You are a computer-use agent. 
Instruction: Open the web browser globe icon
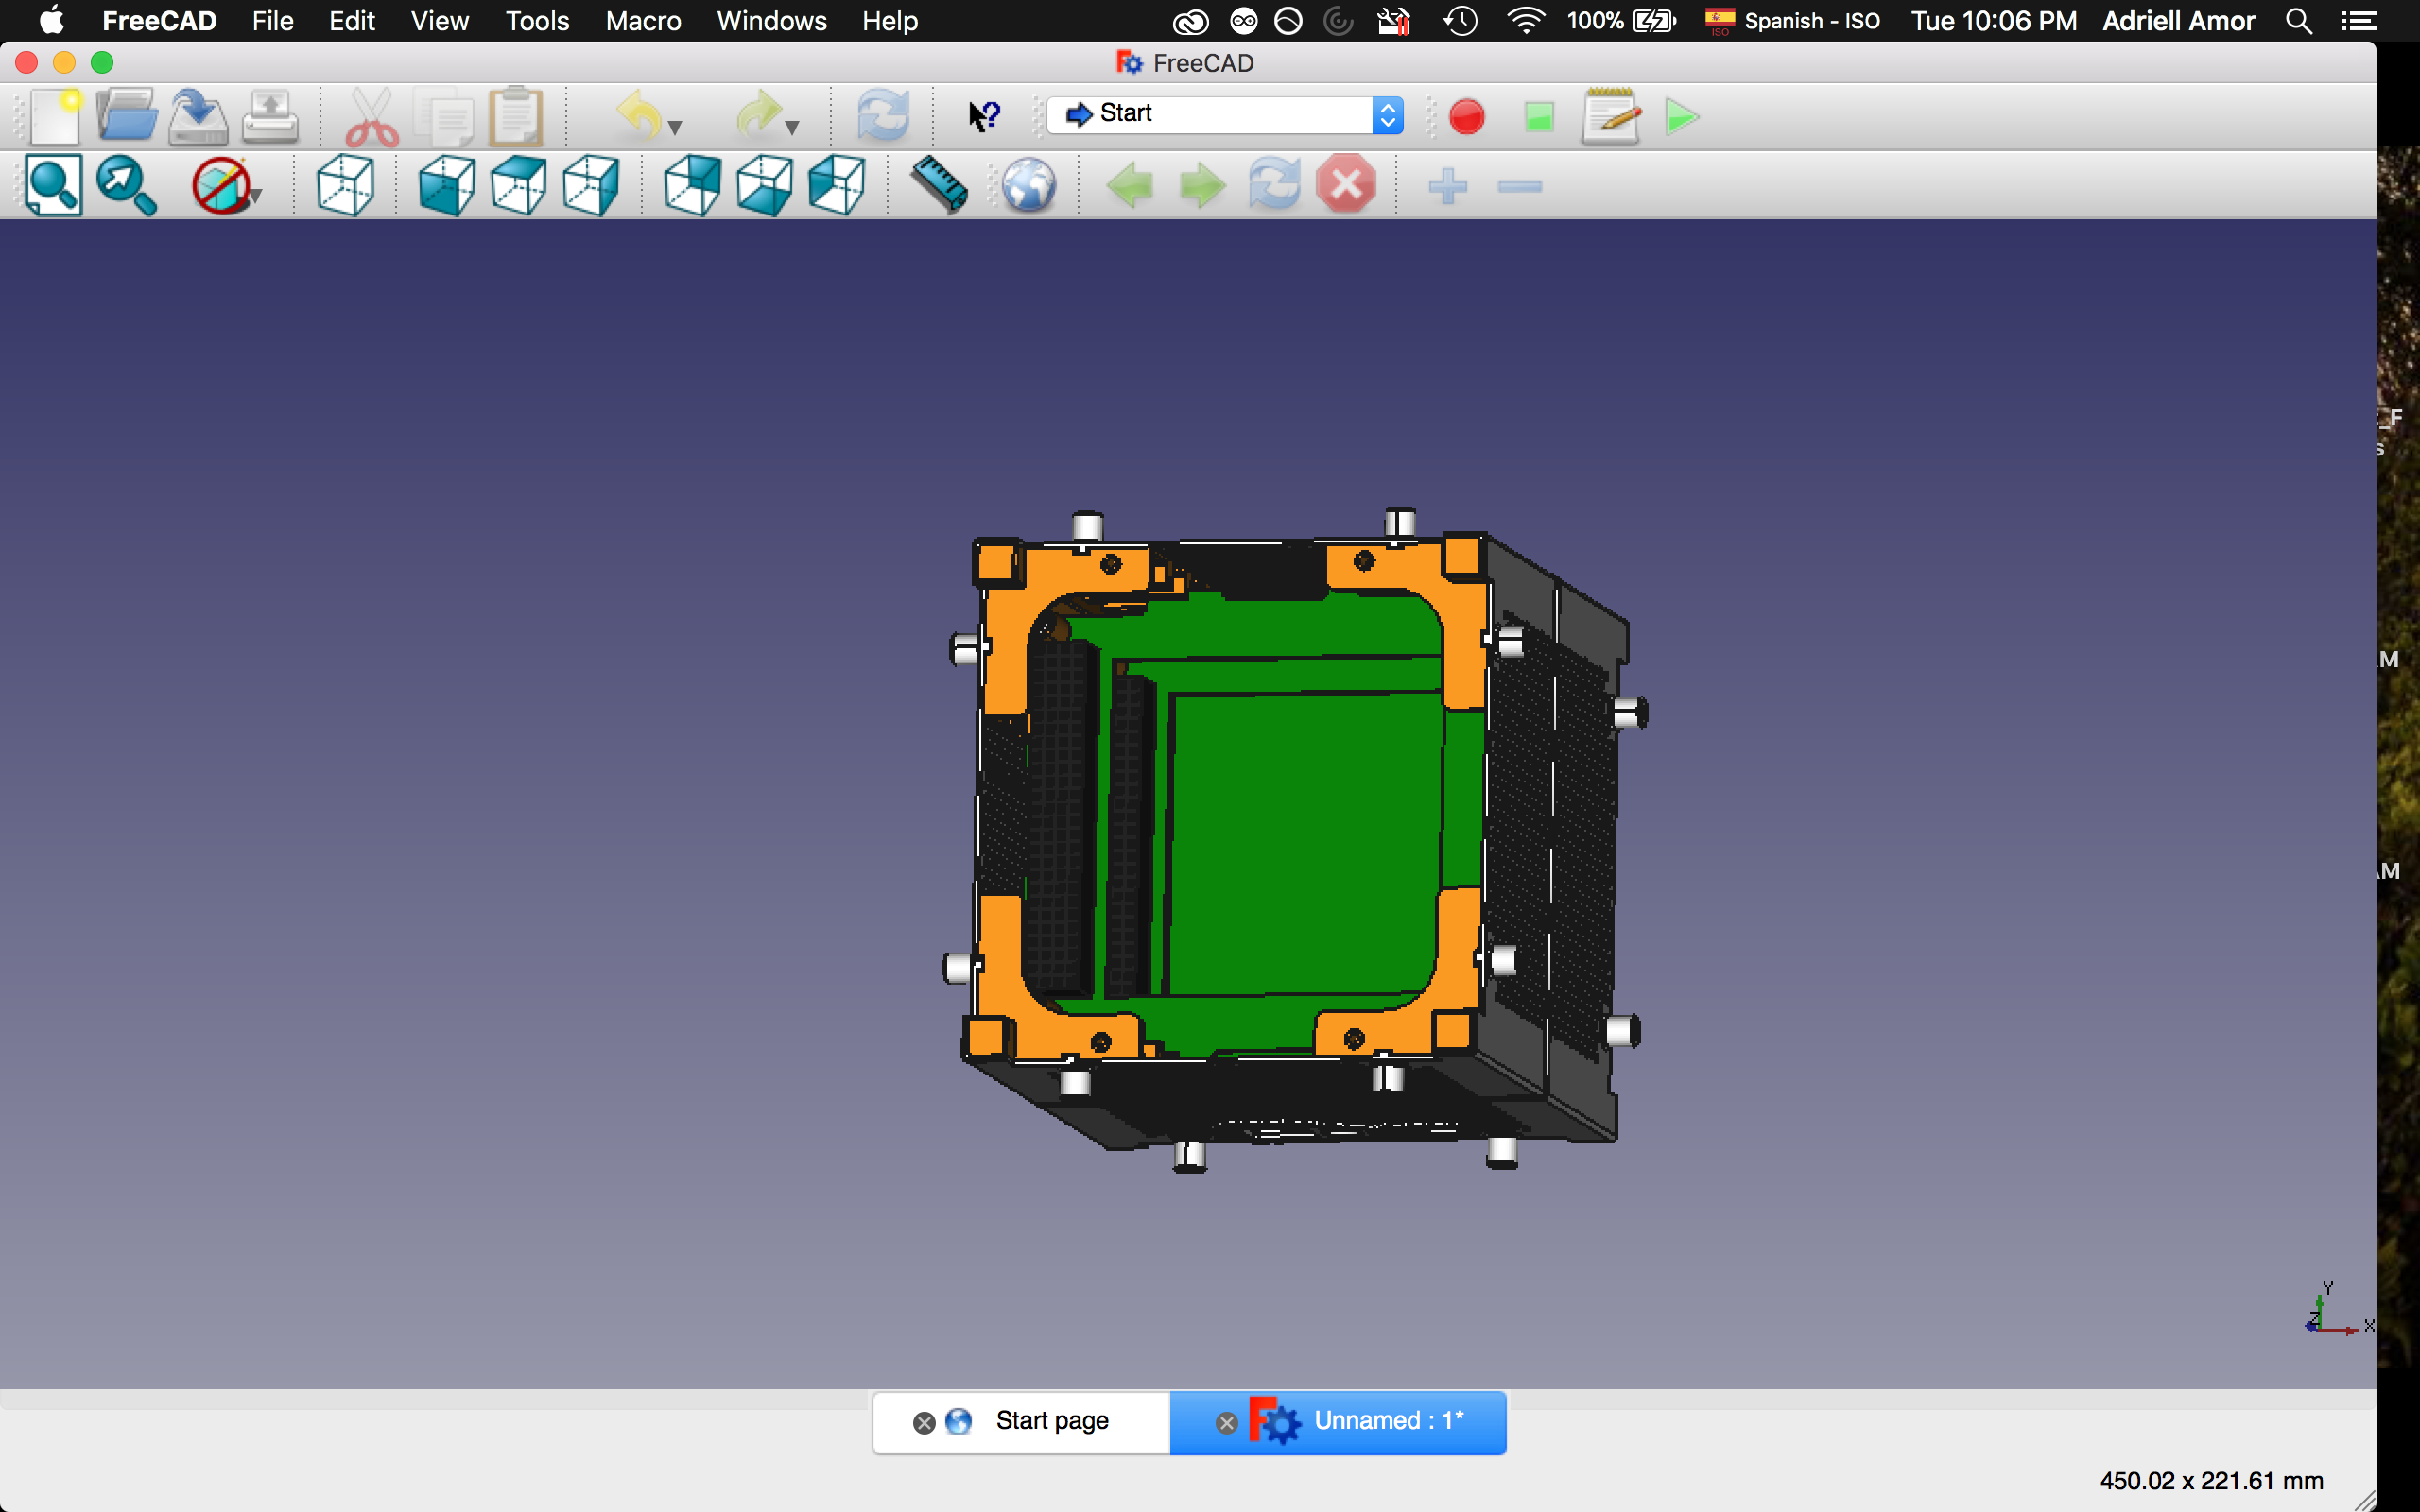point(1028,186)
